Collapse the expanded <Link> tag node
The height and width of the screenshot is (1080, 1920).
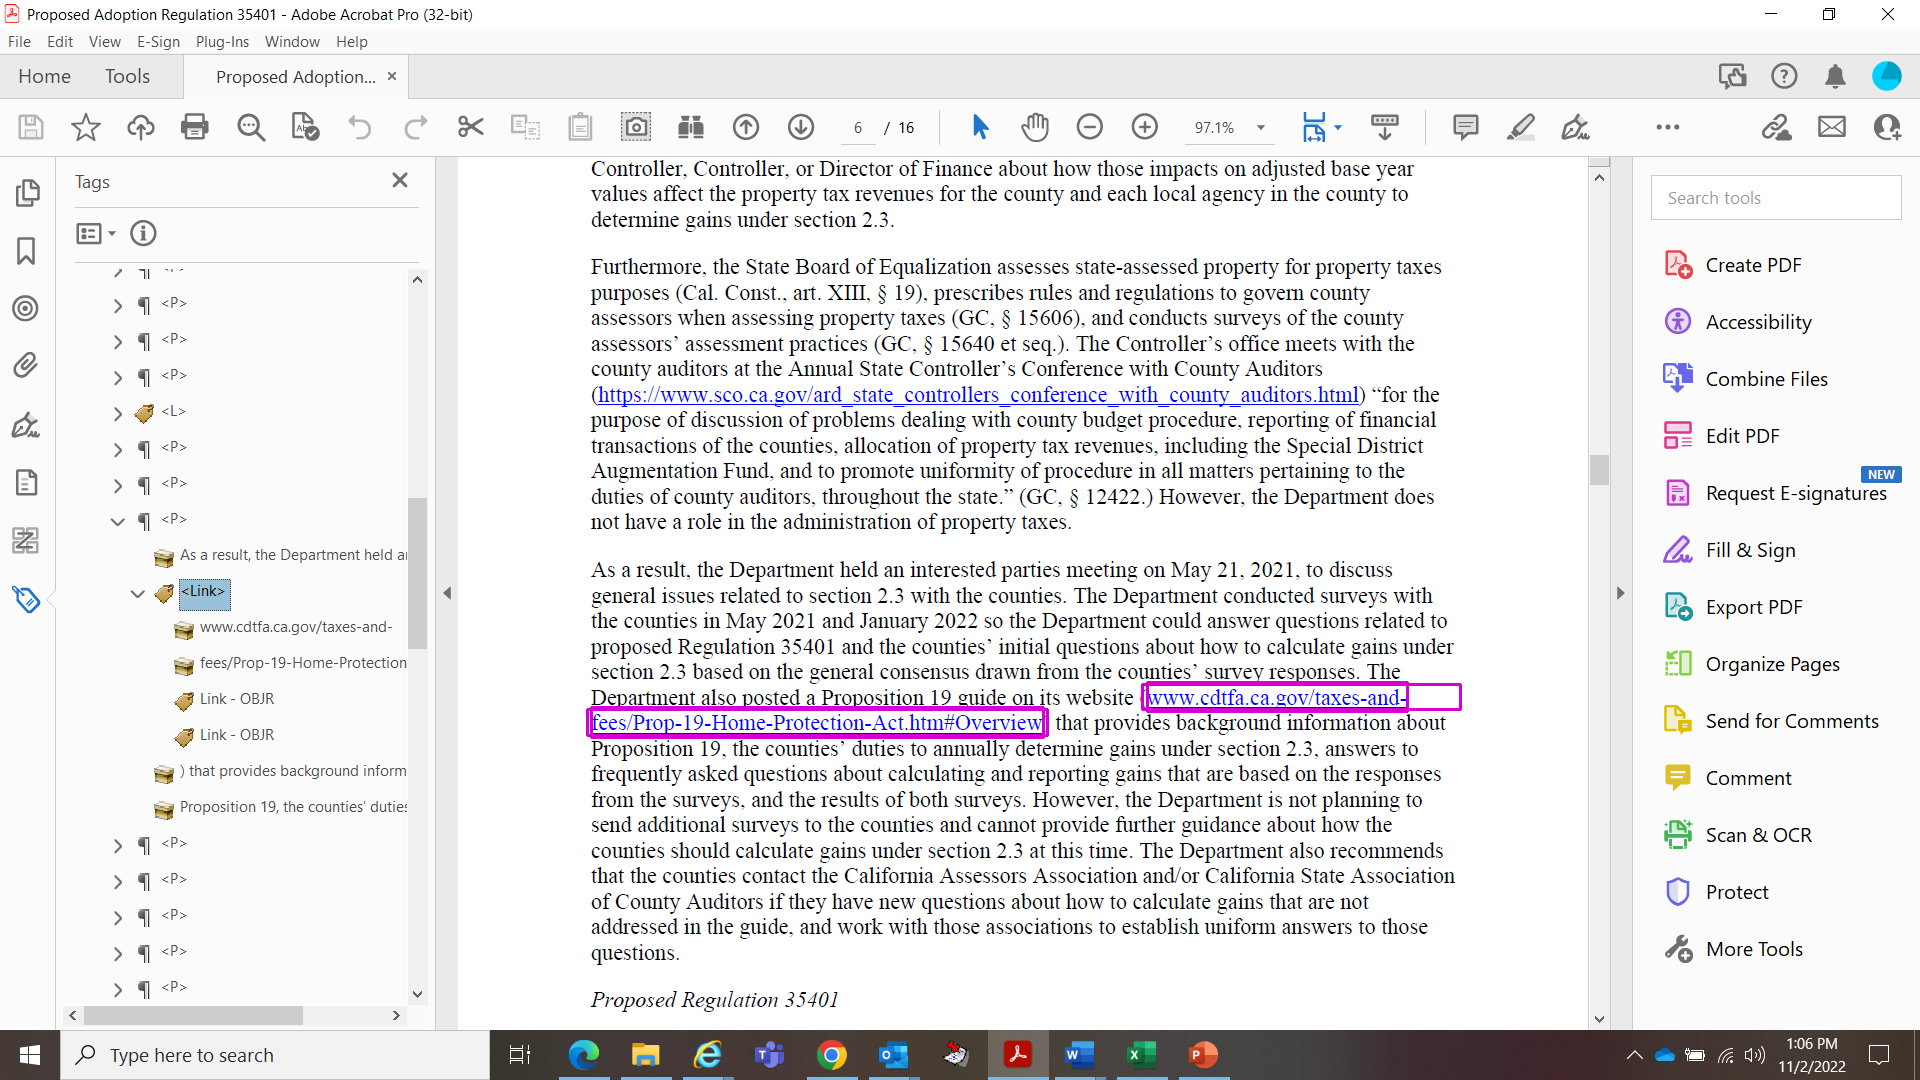coord(138,594)
